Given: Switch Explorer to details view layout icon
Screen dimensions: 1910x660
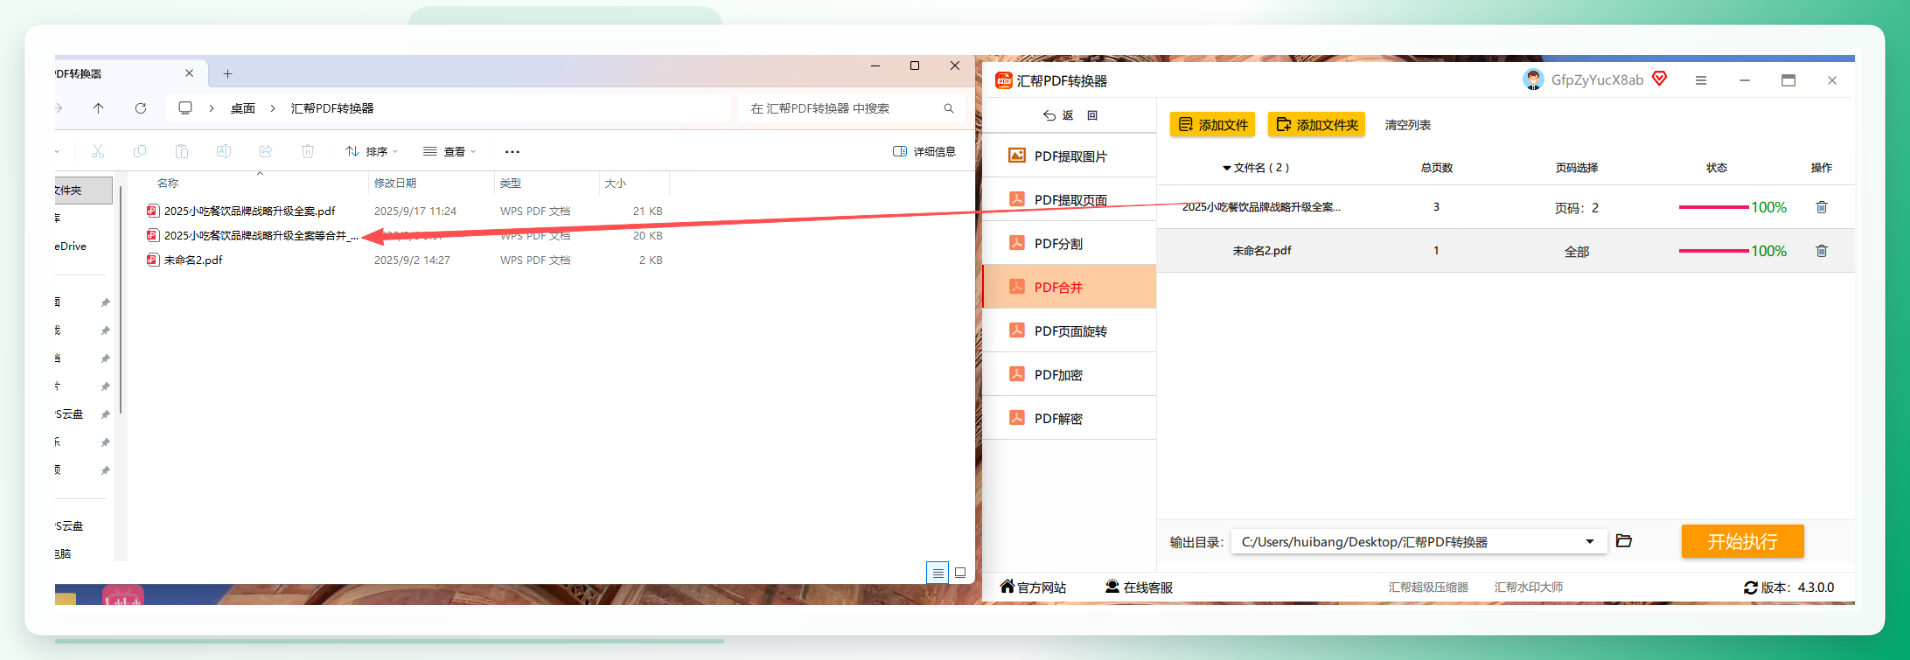Looking at the screenshot, I should pyautogui.click(x=937, y=573).
